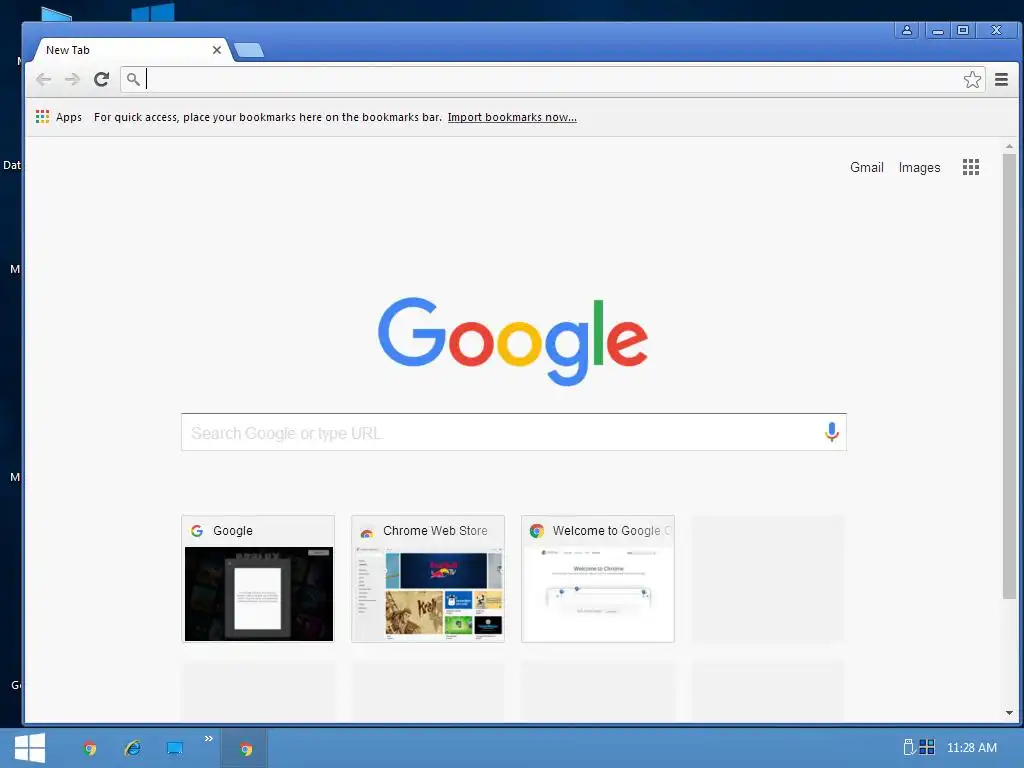Maximize the Chrome window
1024x768 pixels.
pos(963,30)
